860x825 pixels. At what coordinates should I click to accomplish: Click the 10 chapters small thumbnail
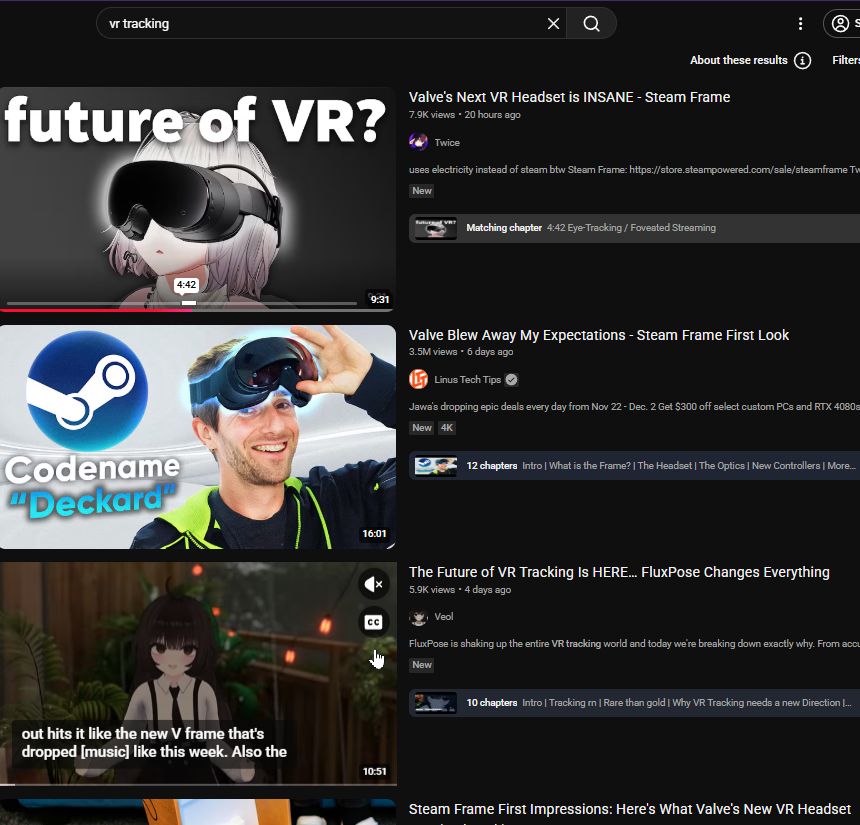[435, 703]
